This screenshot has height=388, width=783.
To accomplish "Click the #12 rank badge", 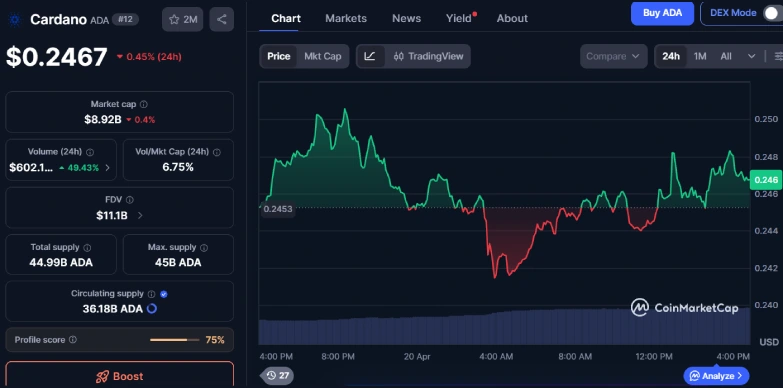I will [125, 19].
